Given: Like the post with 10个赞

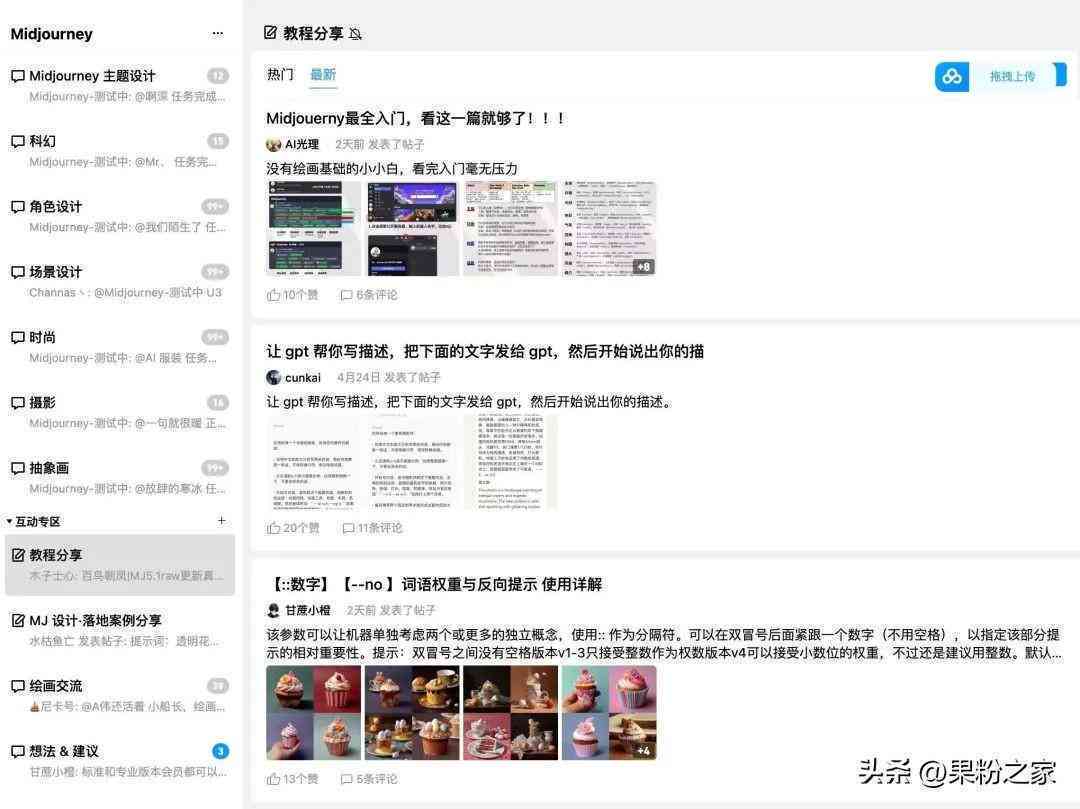Looking at the screenshot, I should click(293, 295).
